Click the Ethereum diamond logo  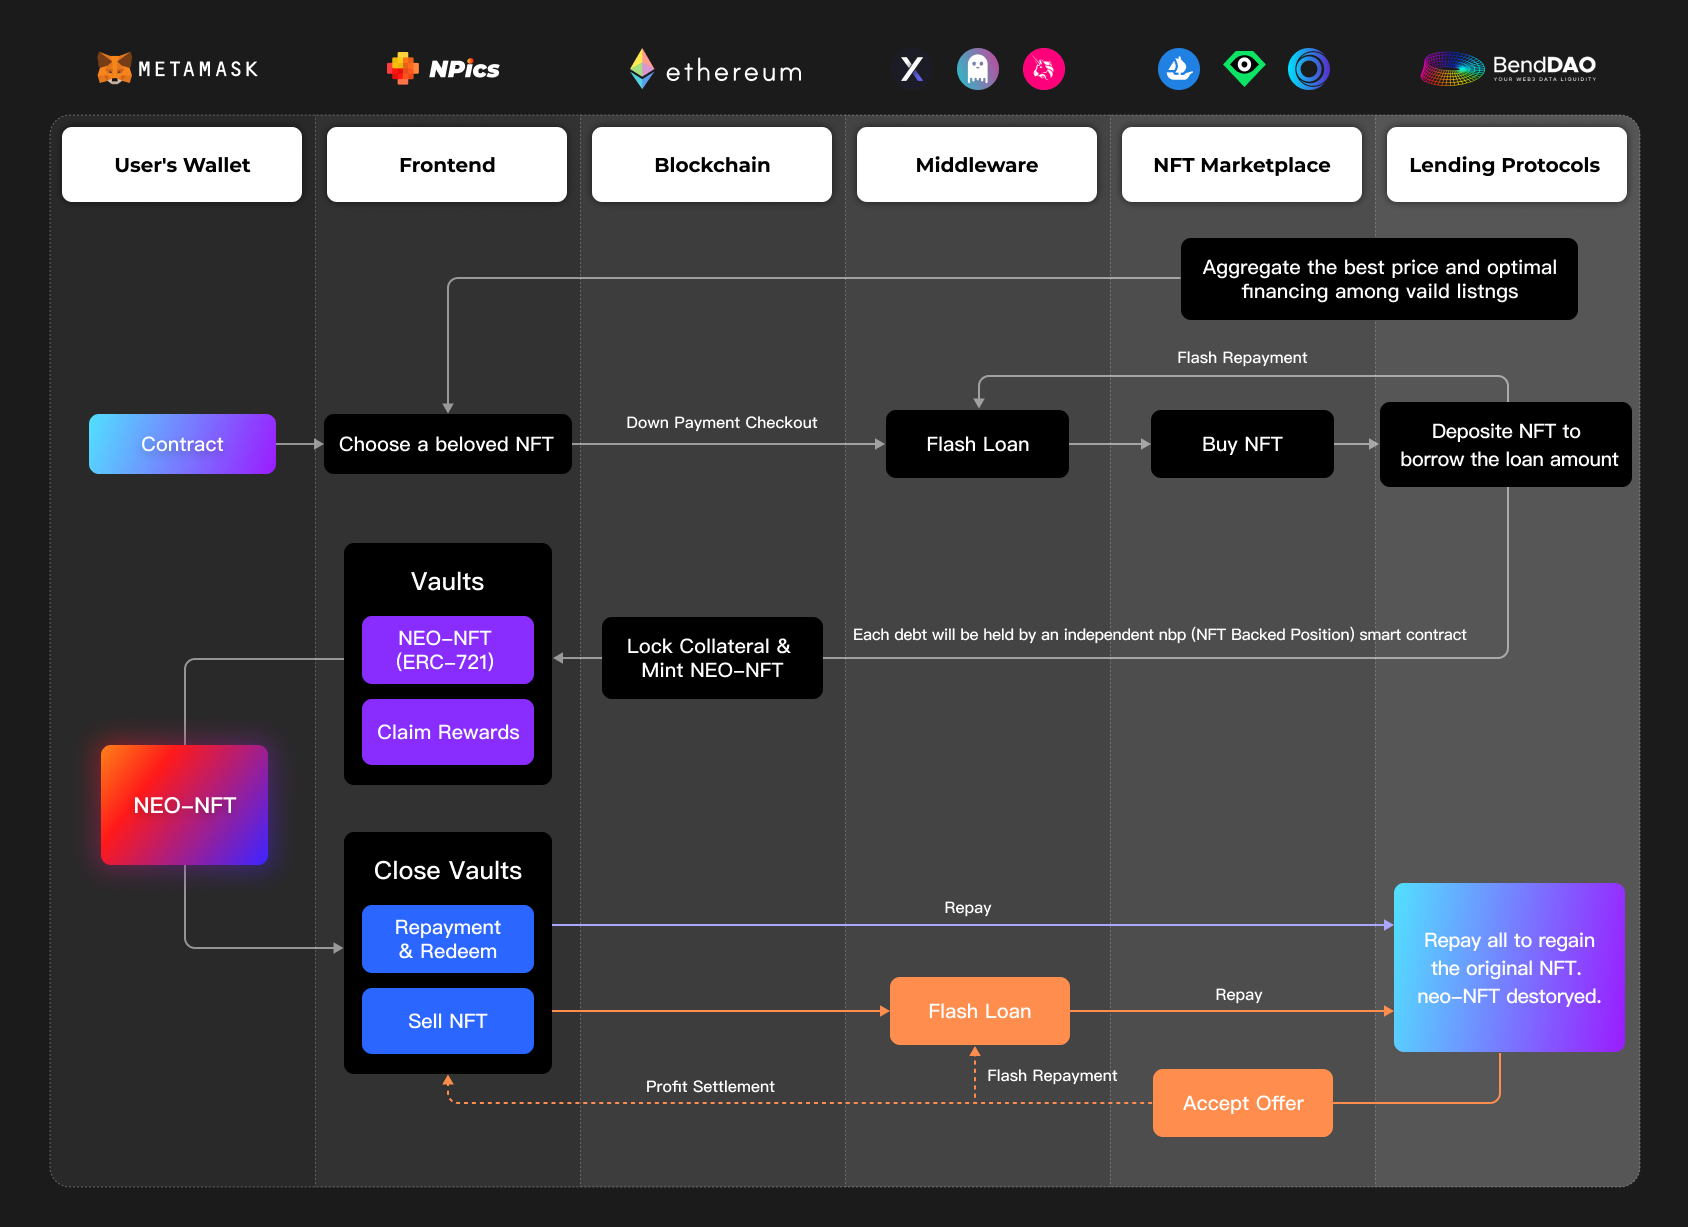coord(642,68)
